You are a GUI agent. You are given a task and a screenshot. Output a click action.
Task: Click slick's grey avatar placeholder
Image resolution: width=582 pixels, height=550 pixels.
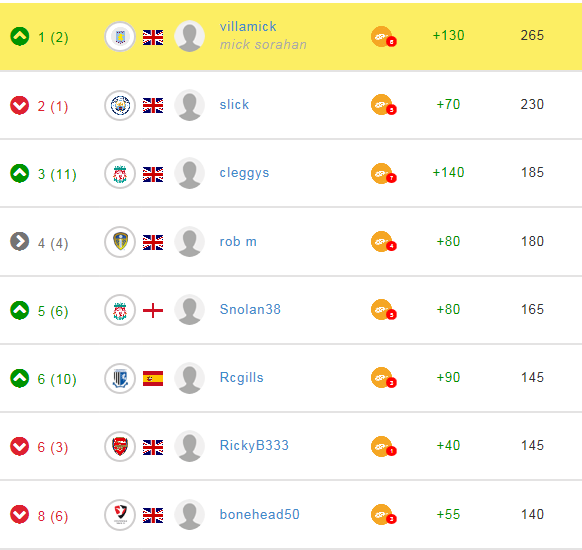pyautogui.click(x=190, y=105)
